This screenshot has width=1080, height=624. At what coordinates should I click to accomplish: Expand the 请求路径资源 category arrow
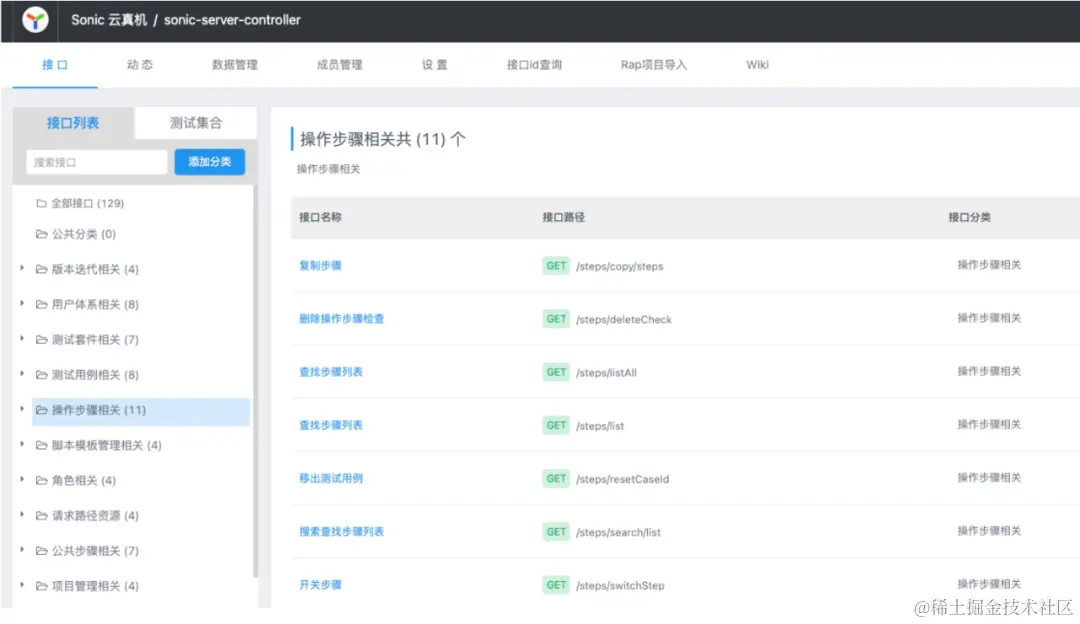(x=22, y=514)
